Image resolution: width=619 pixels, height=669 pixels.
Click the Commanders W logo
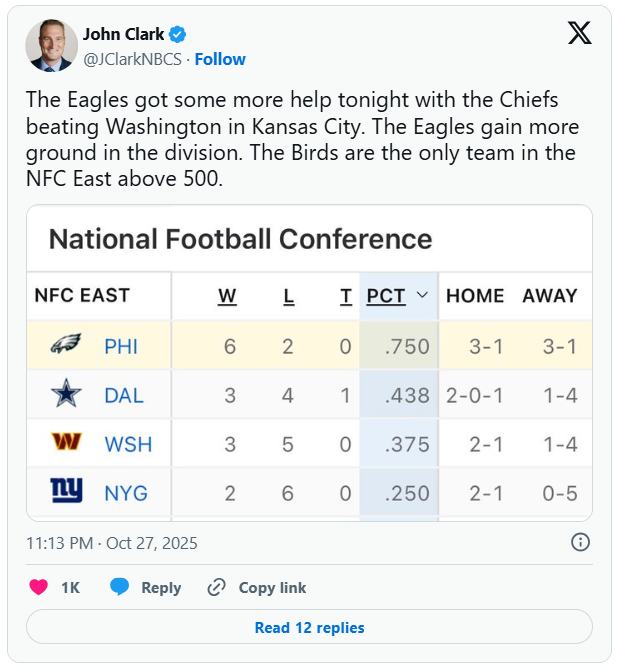(x=66, y=443)
